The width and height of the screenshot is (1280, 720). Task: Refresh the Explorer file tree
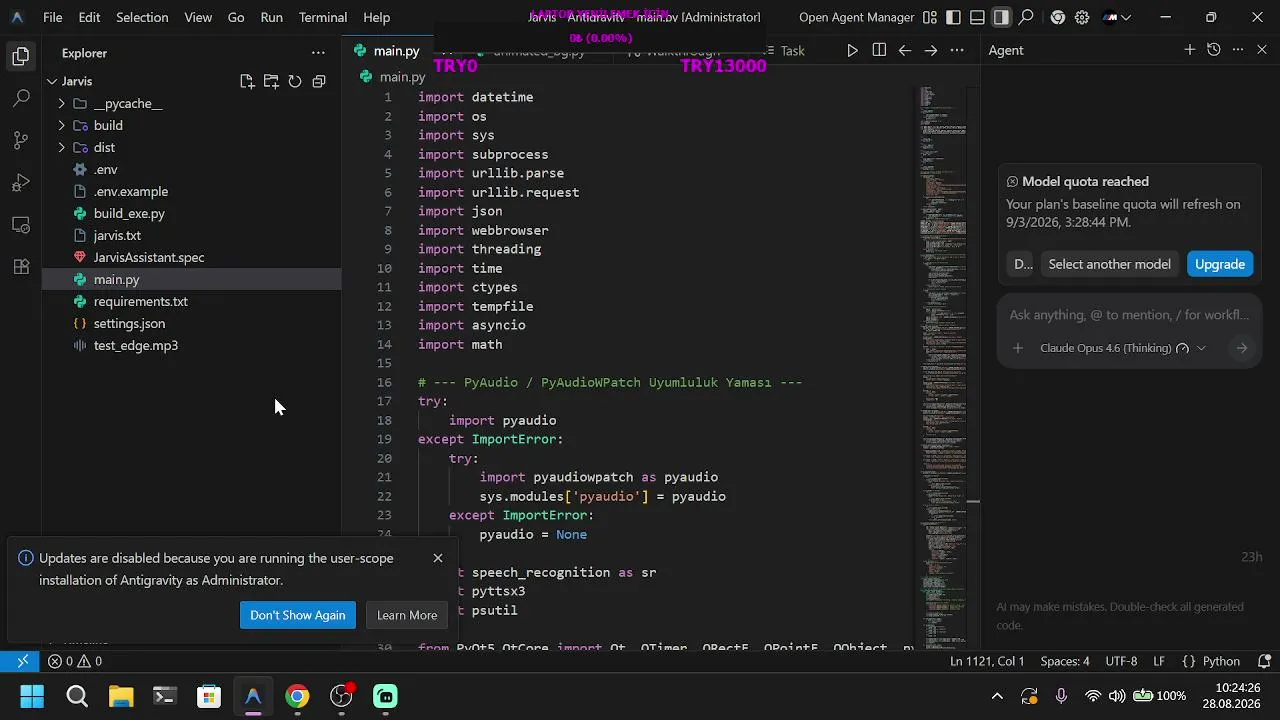[295, 81]
